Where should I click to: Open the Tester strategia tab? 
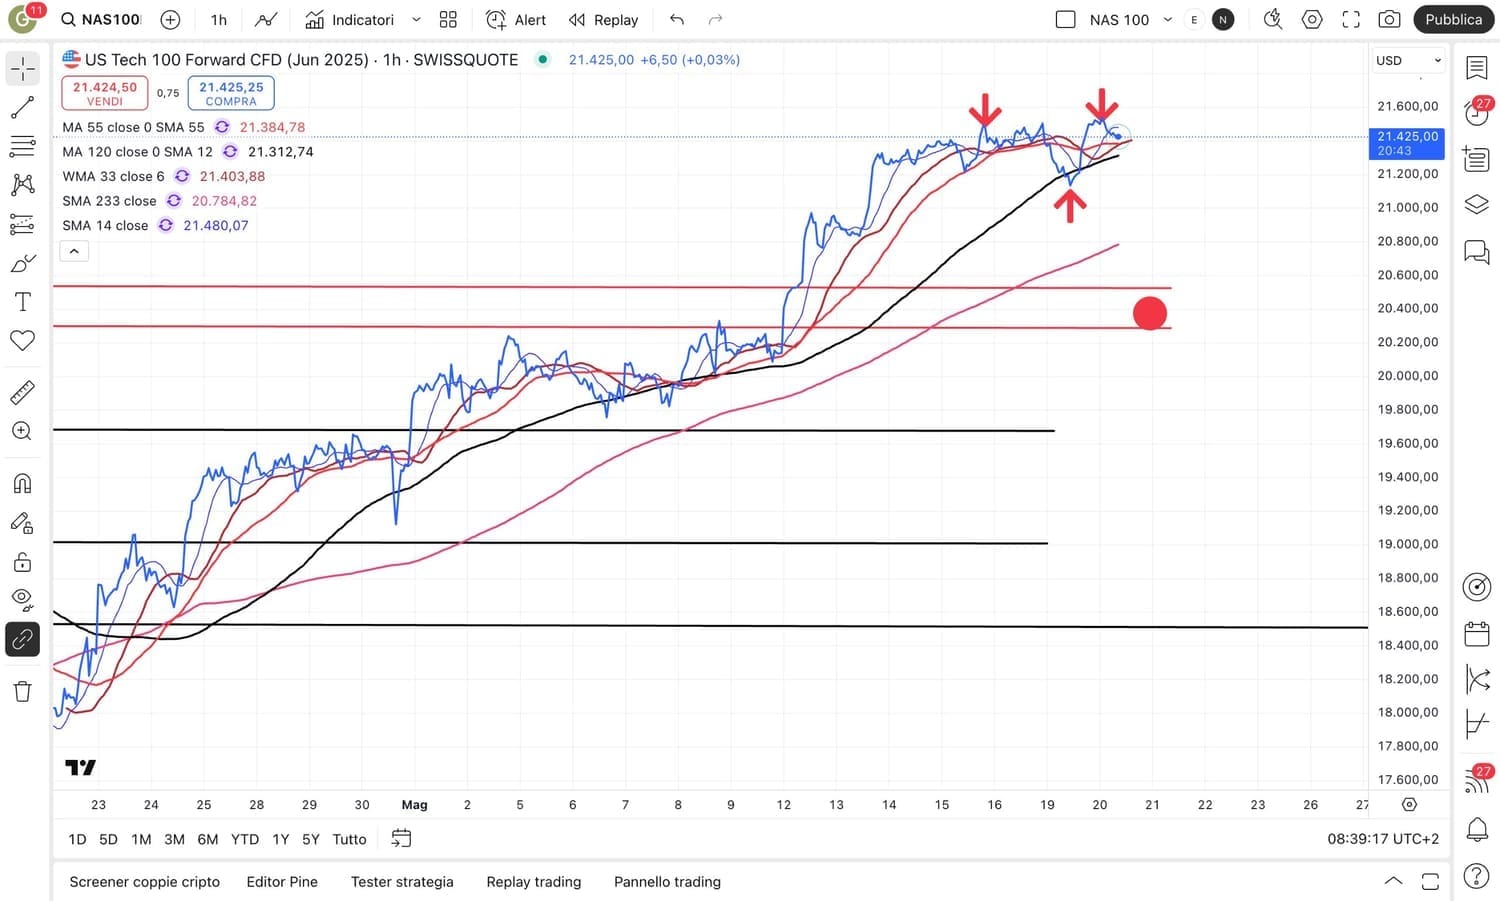[x=402, y=881]
